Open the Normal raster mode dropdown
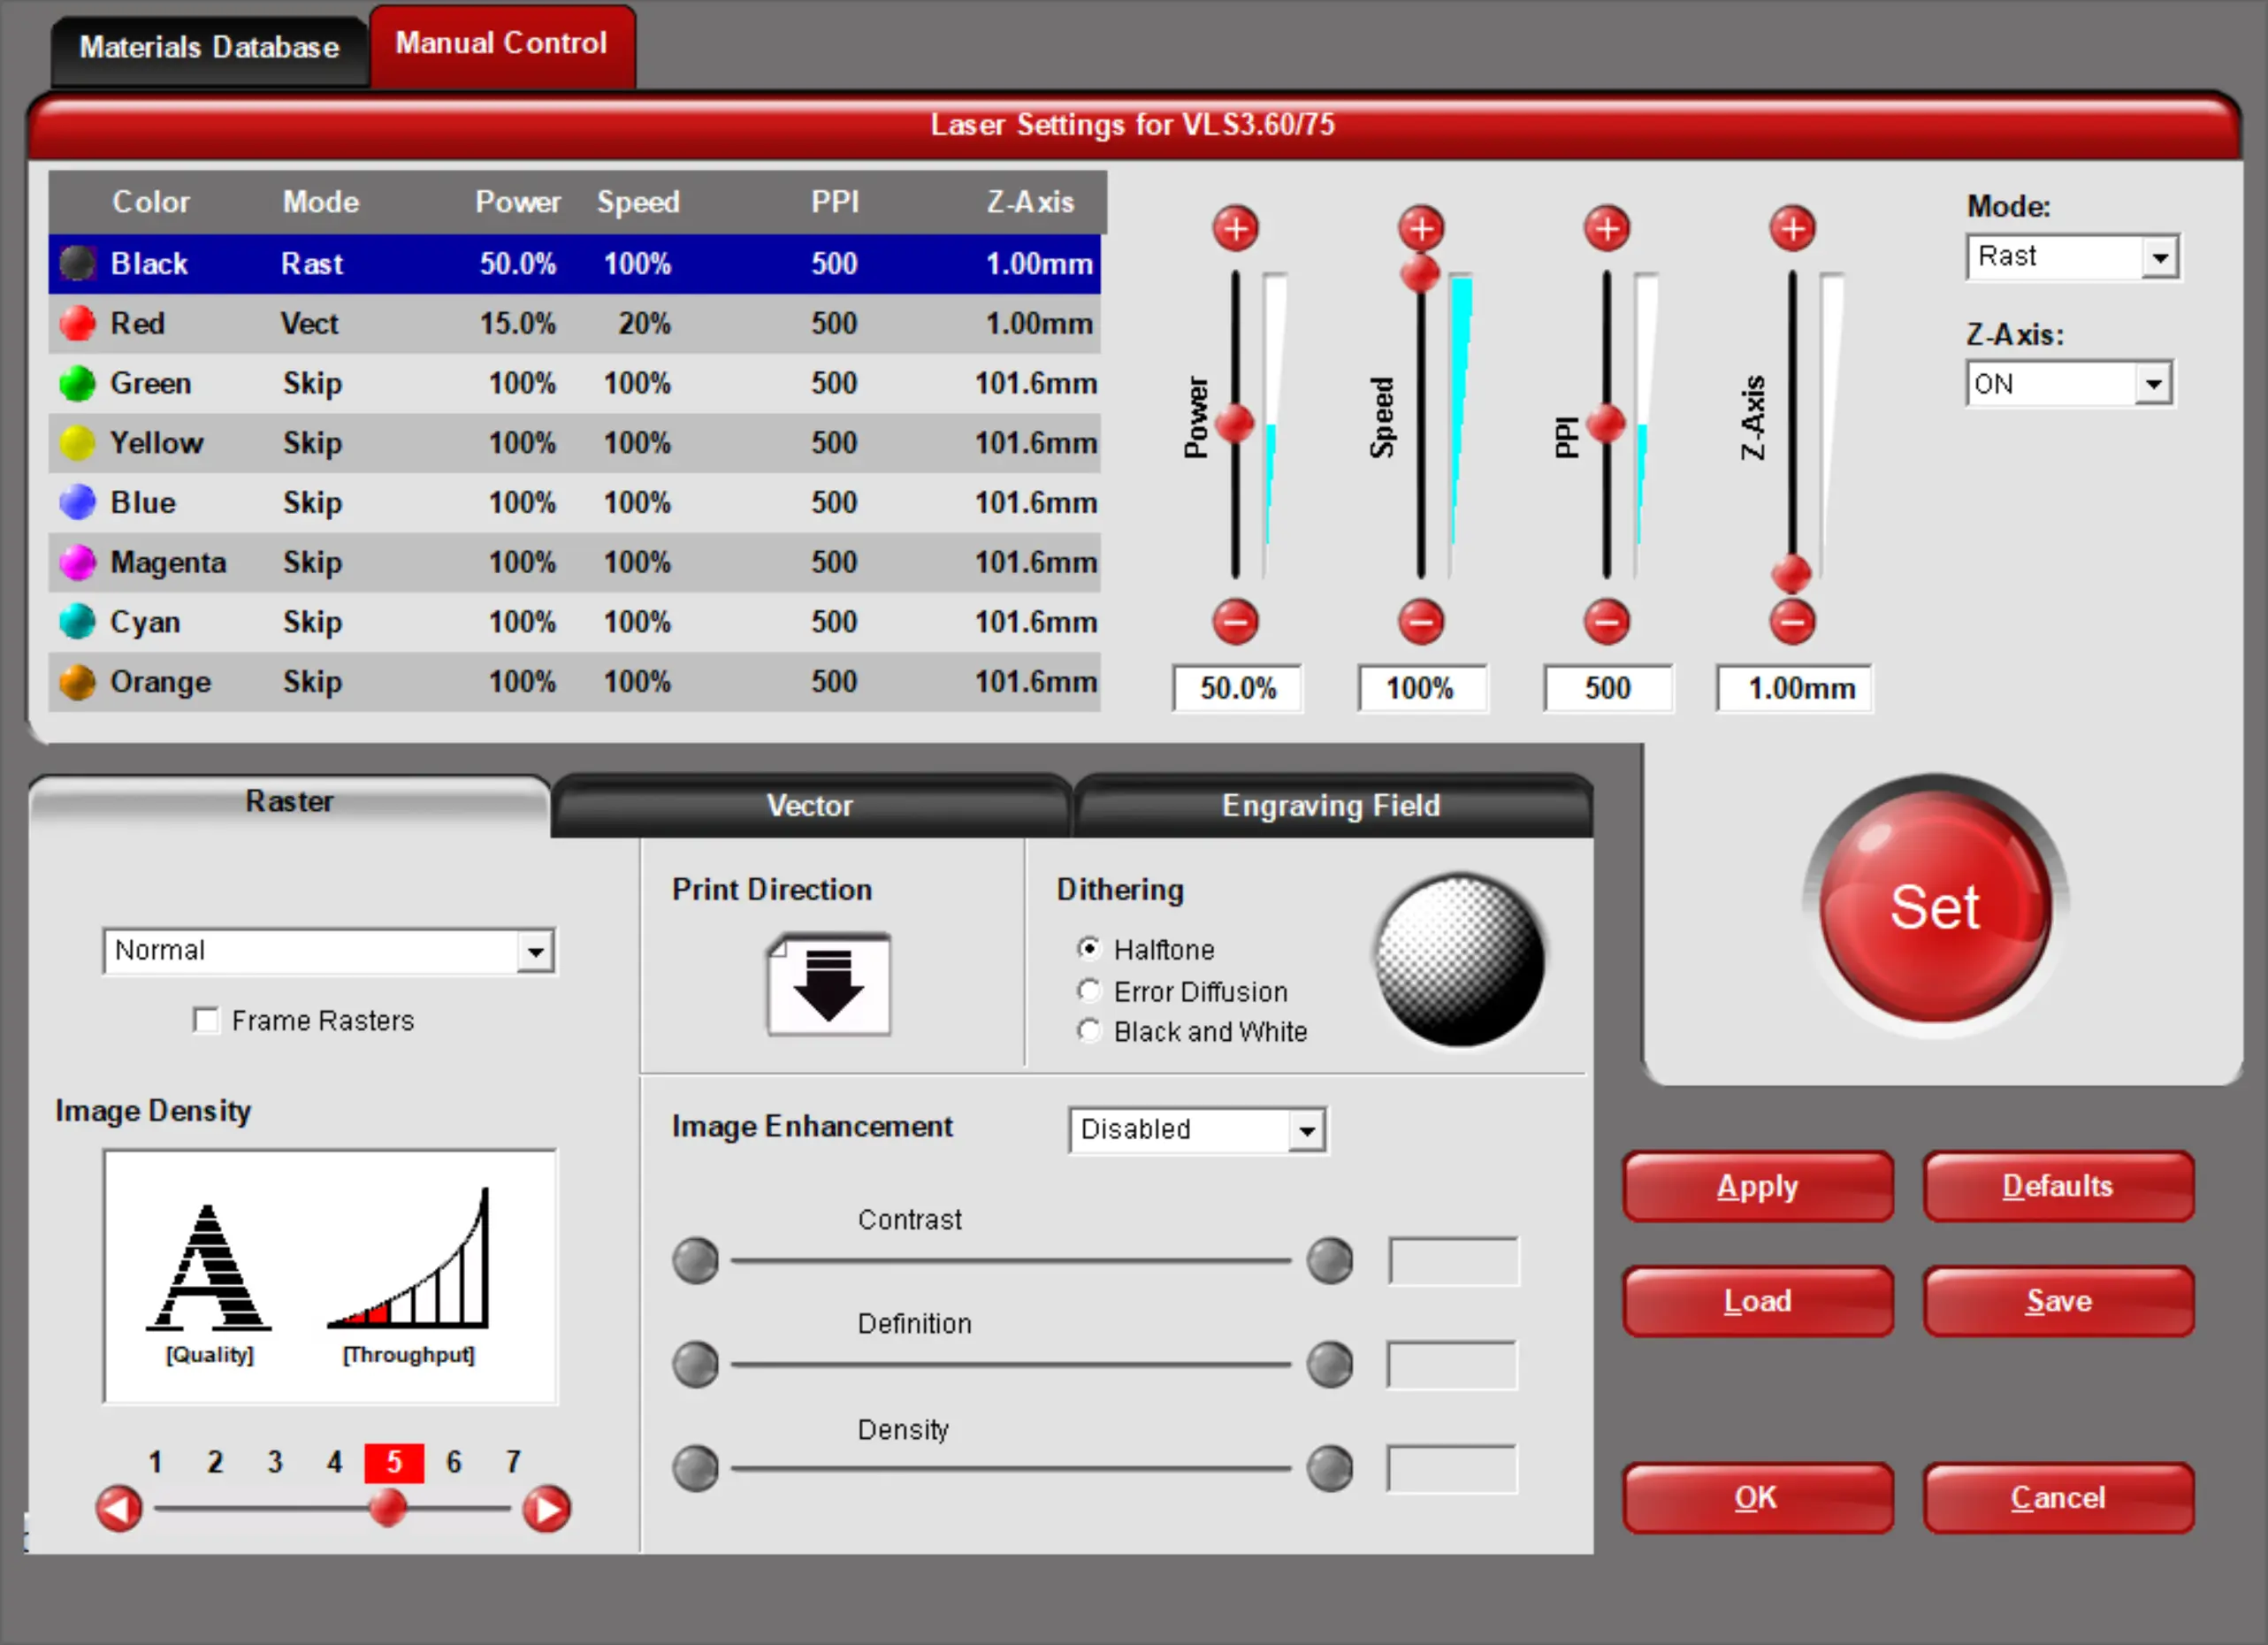2268x1645 pixels. 330,951
